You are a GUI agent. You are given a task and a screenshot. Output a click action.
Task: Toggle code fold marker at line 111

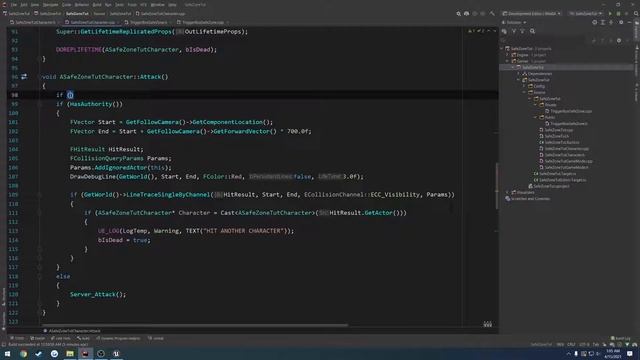(x=40, y=213)
